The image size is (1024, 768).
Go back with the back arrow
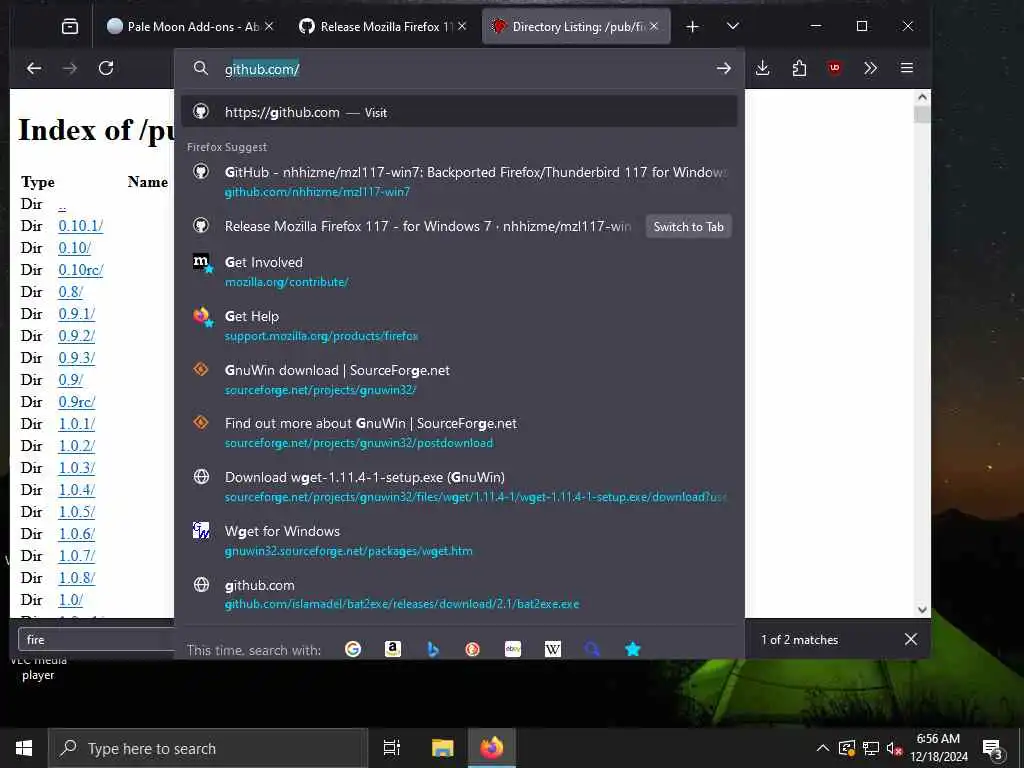[x=34, y=68]
